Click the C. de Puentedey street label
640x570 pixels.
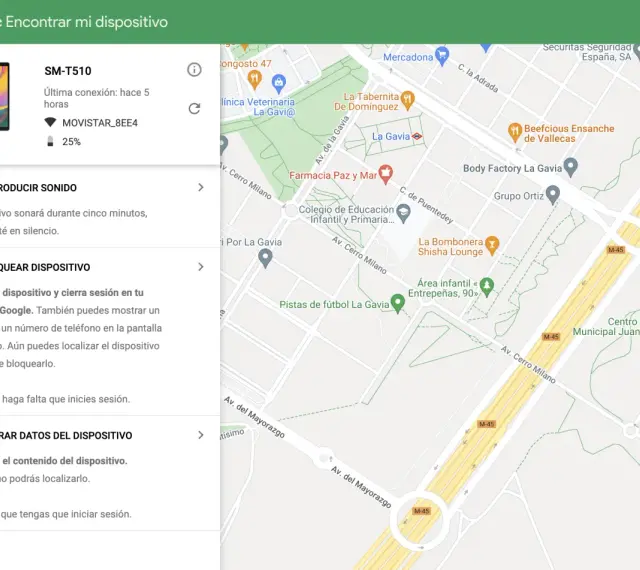pyautogui.click(x=426, y=205)
